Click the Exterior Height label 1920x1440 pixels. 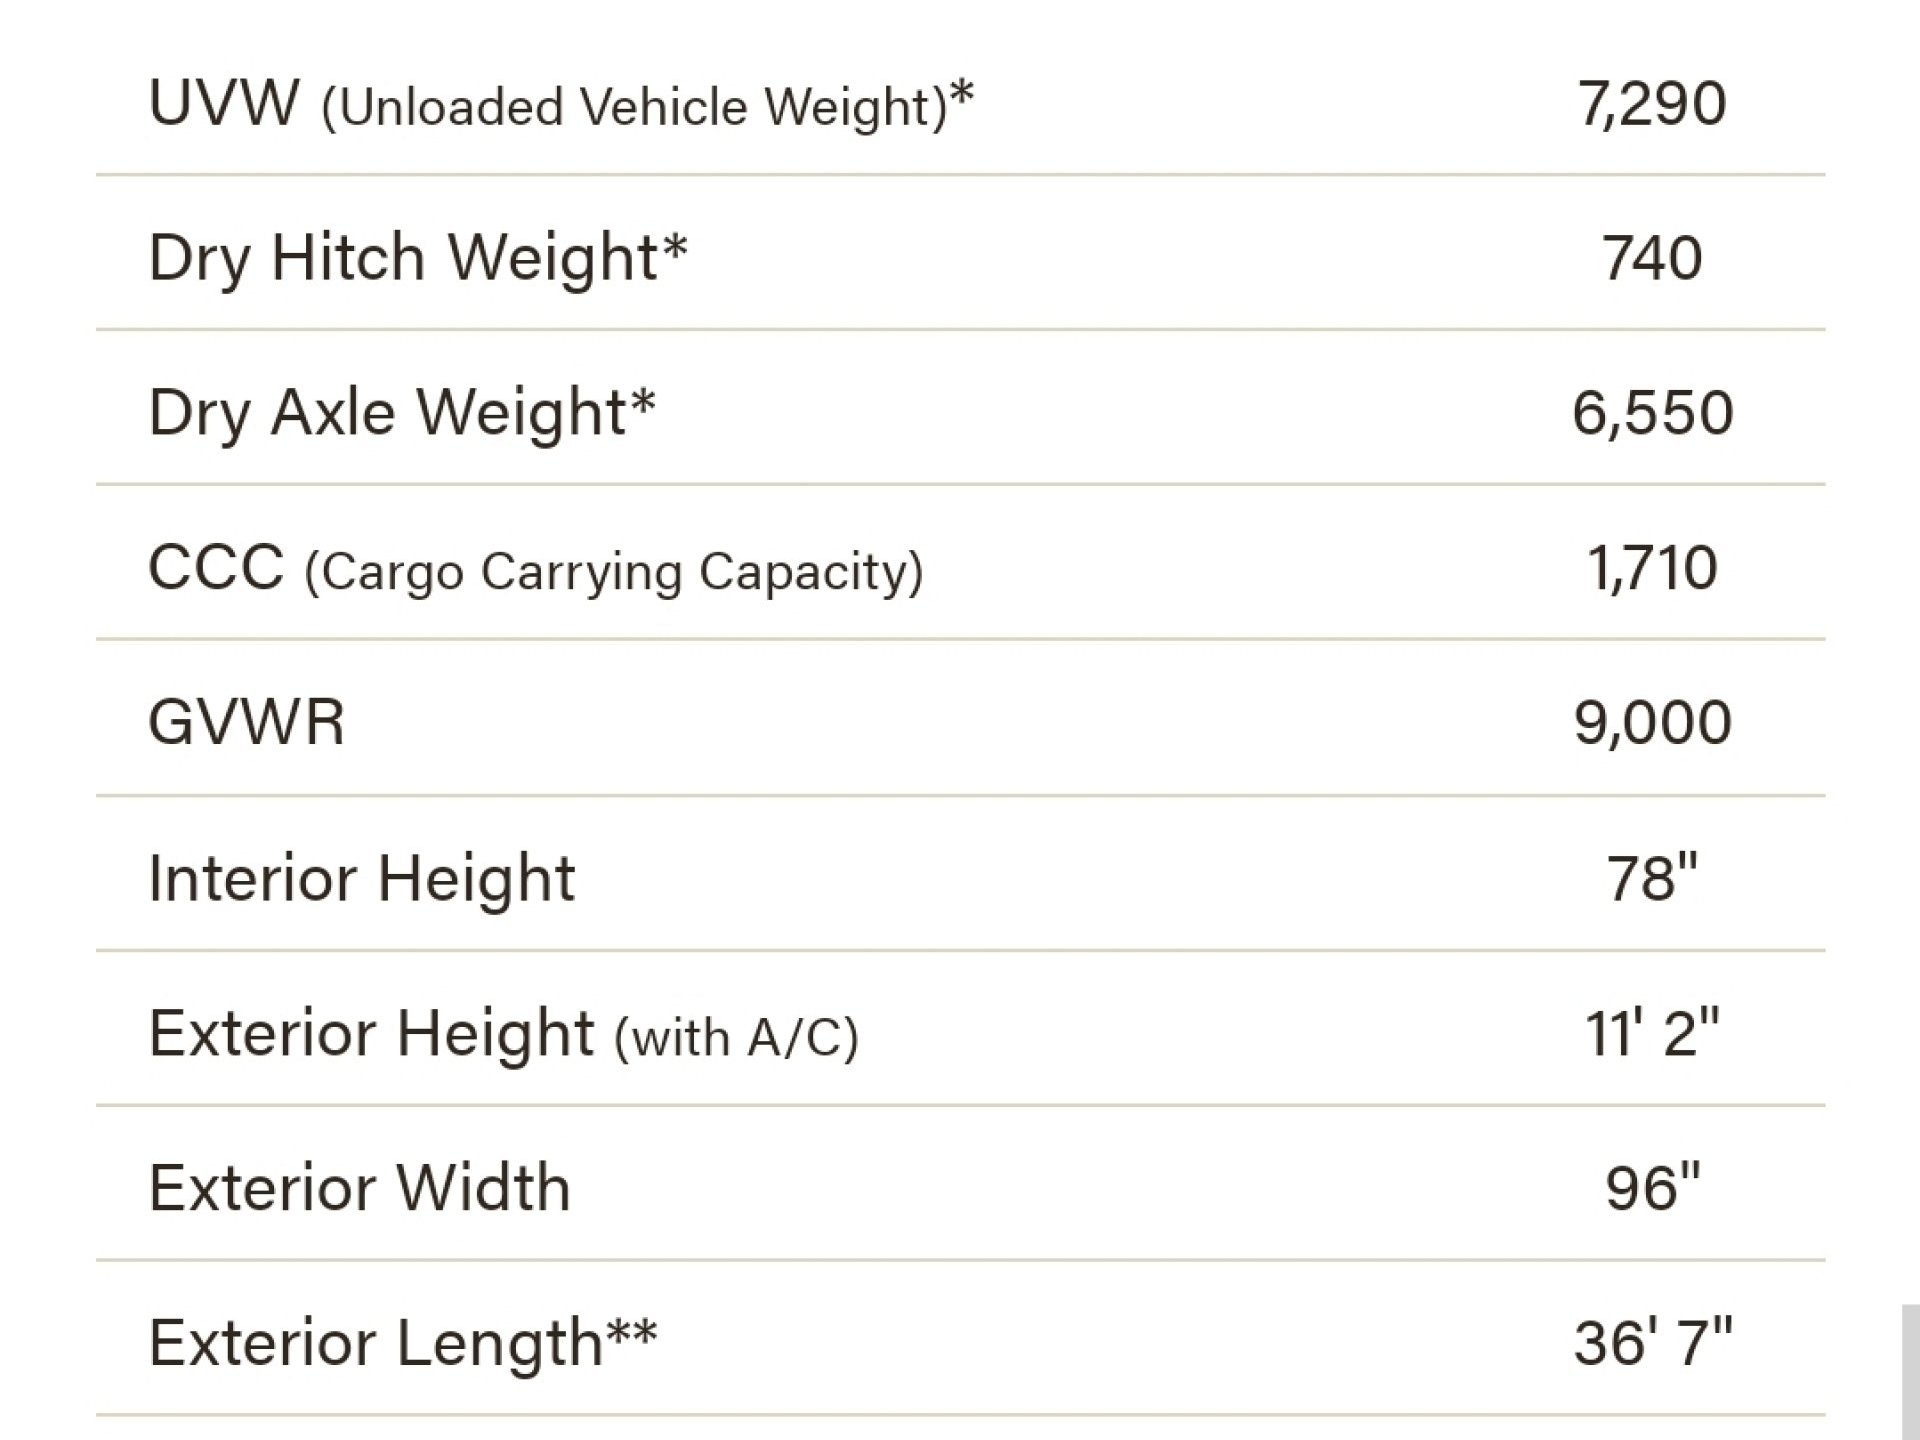(x=371, y=1033)
